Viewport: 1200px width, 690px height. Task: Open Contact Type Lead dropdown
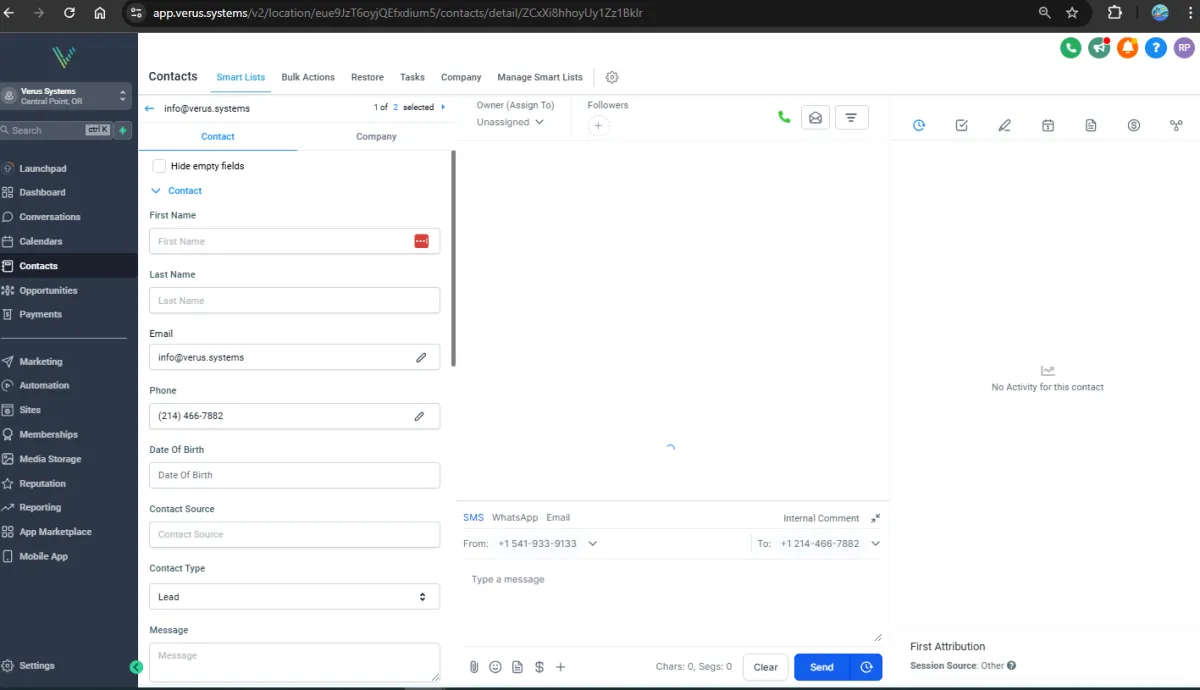point(294,597)
